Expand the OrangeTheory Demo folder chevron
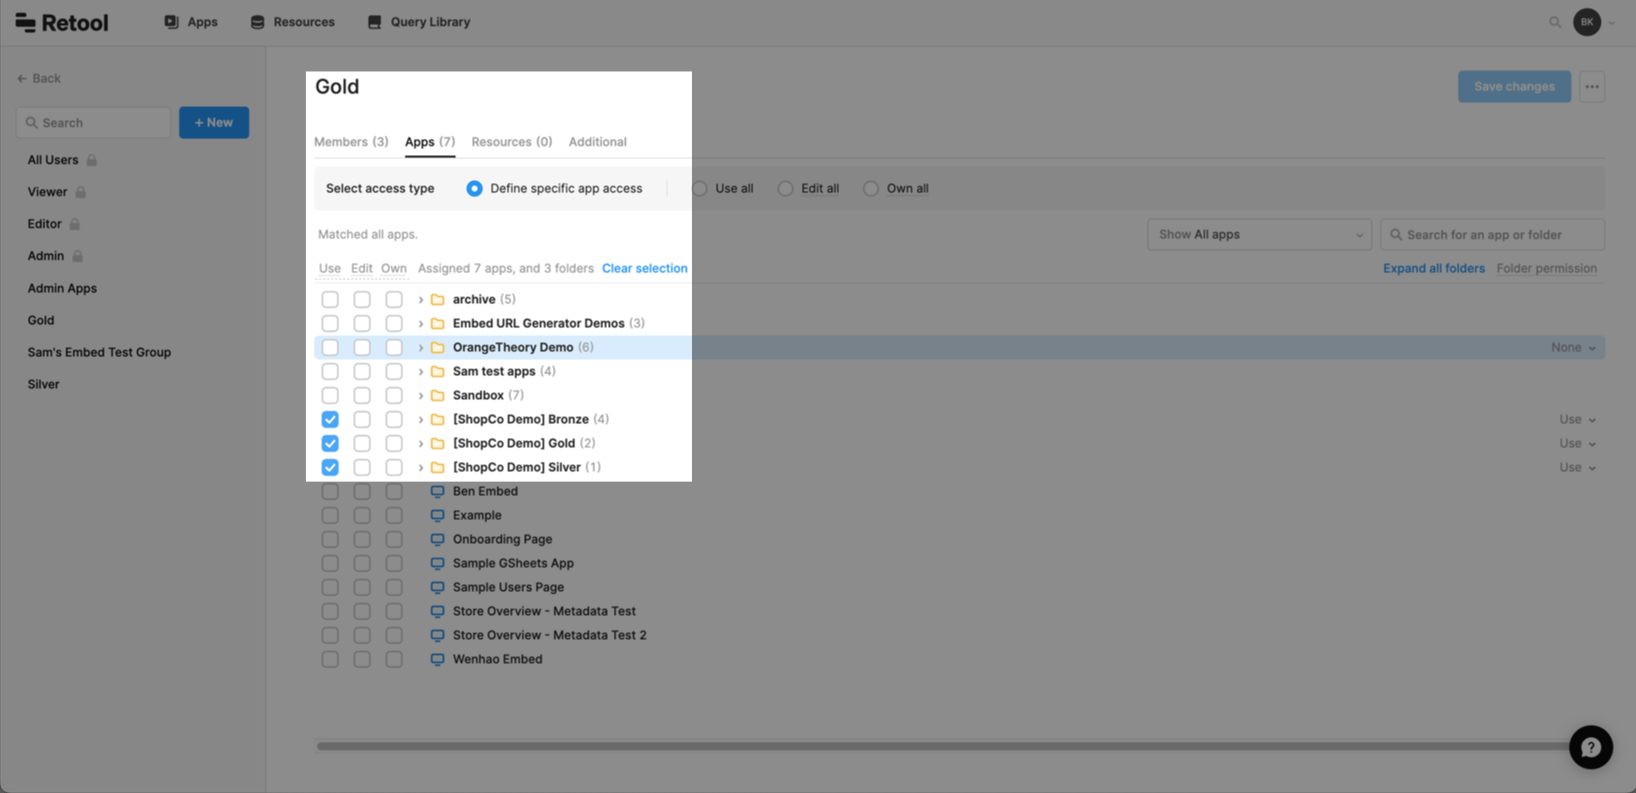Viewport: 1636px width, 793px height. point(420,347)
